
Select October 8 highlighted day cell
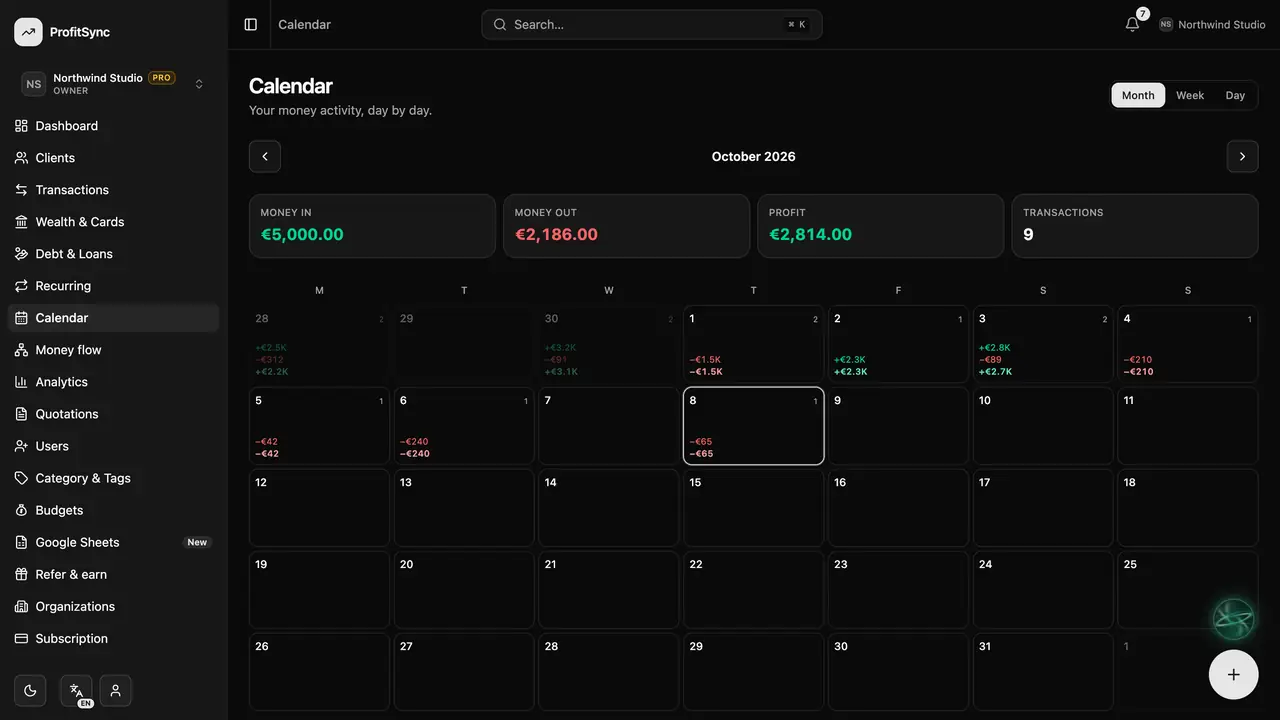(754, 426)
